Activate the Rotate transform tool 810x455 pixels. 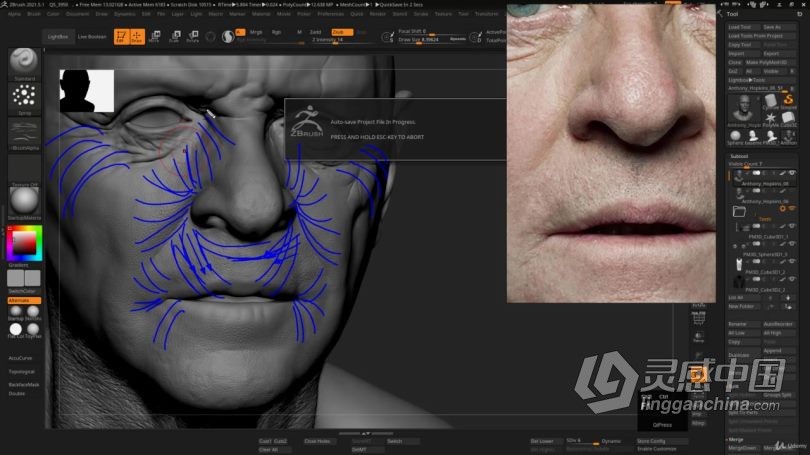193,36
